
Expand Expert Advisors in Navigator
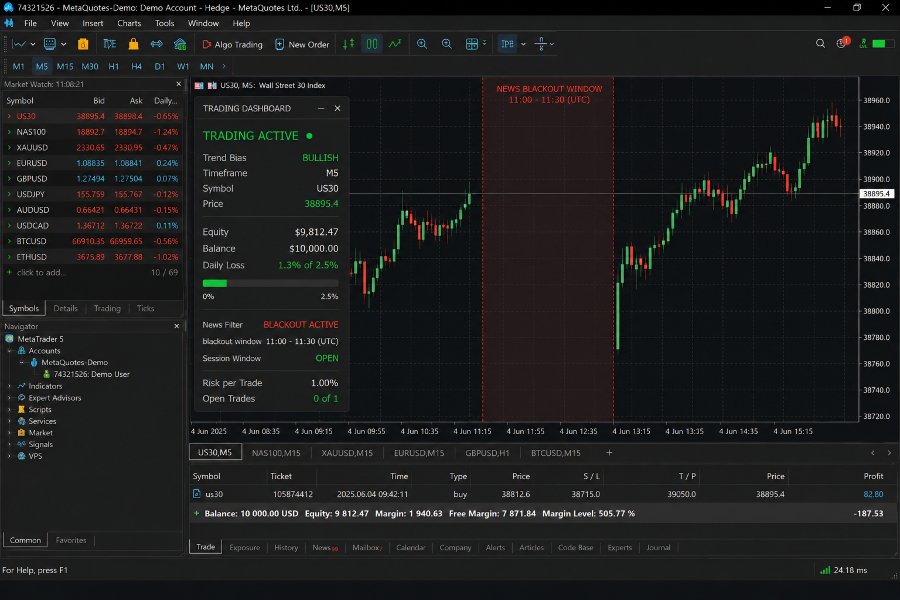tap(9, 397)
